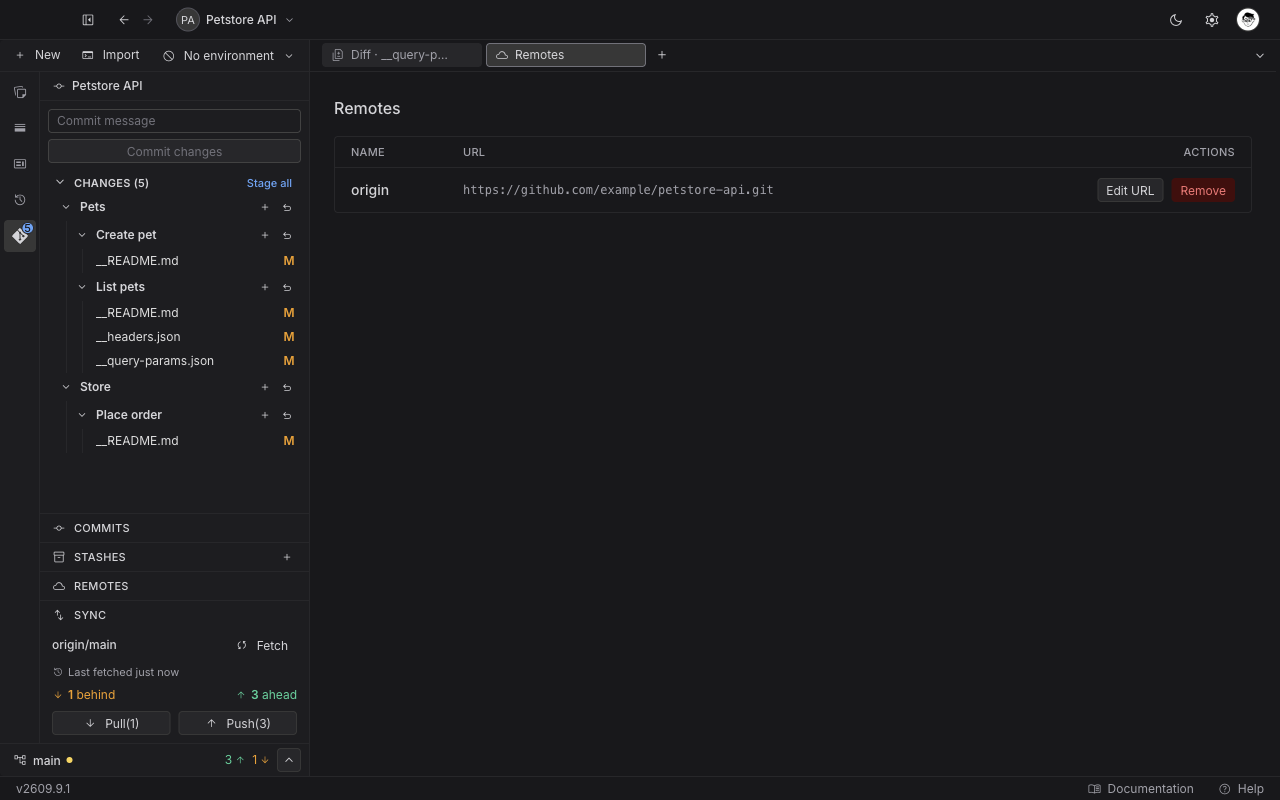Click the Edit URL button for origin
The image size is (1280, 800).
coord(1130,190)
